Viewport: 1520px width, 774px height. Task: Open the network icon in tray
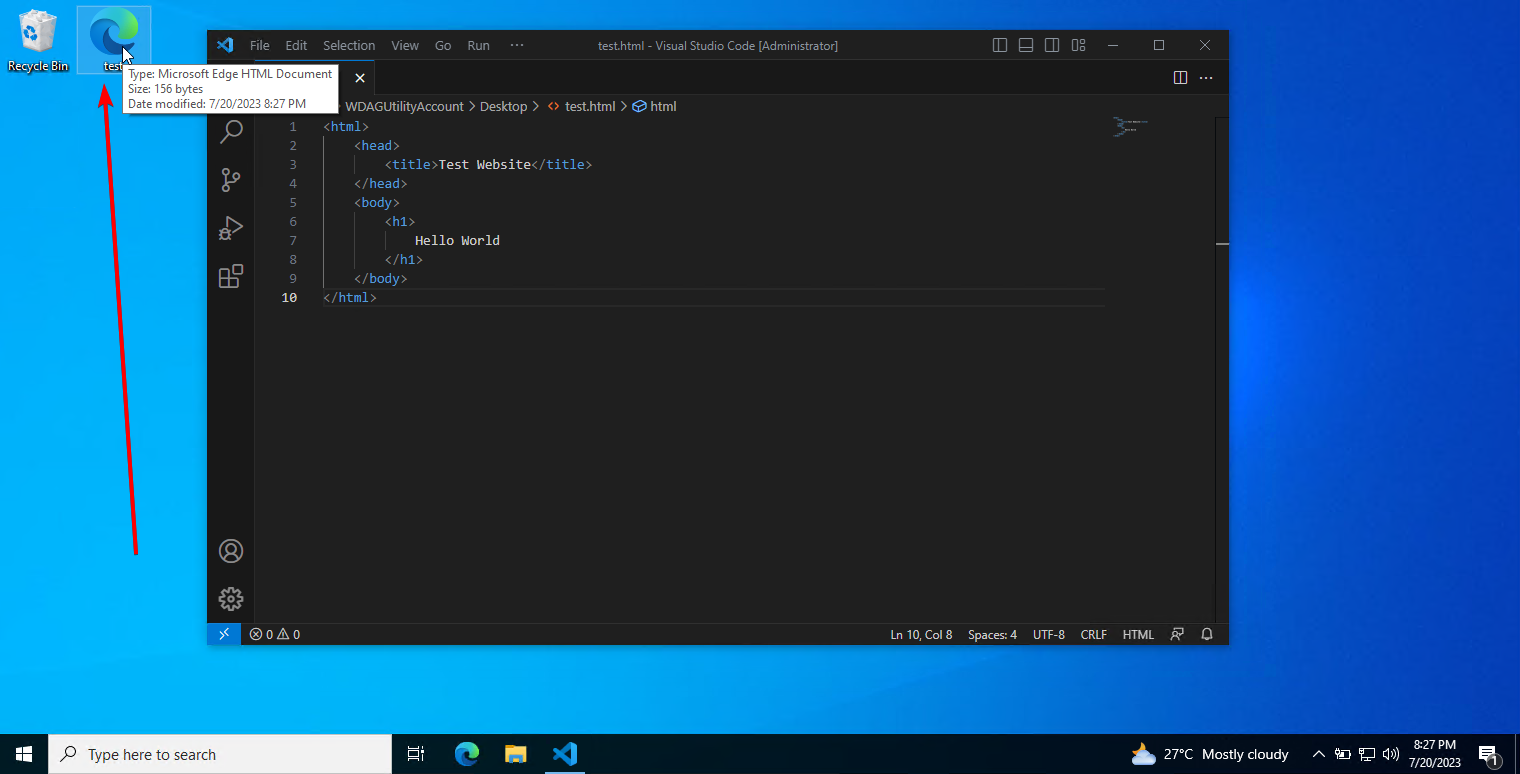click(1366, 754)
